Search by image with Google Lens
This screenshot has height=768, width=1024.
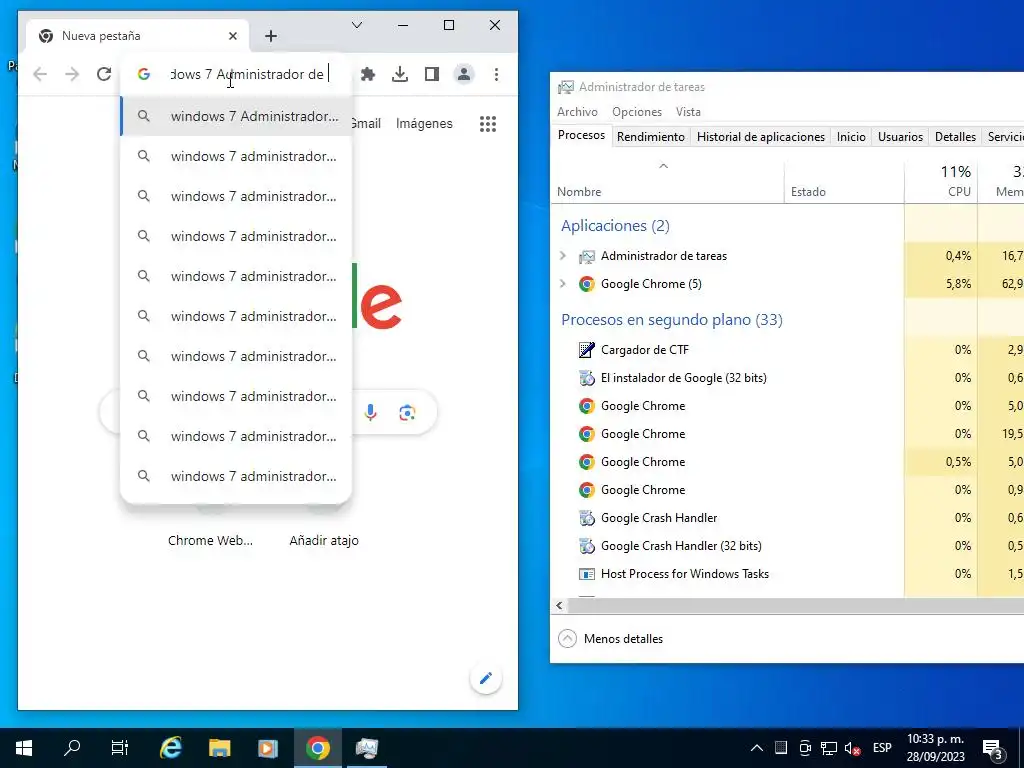point(407,413)
